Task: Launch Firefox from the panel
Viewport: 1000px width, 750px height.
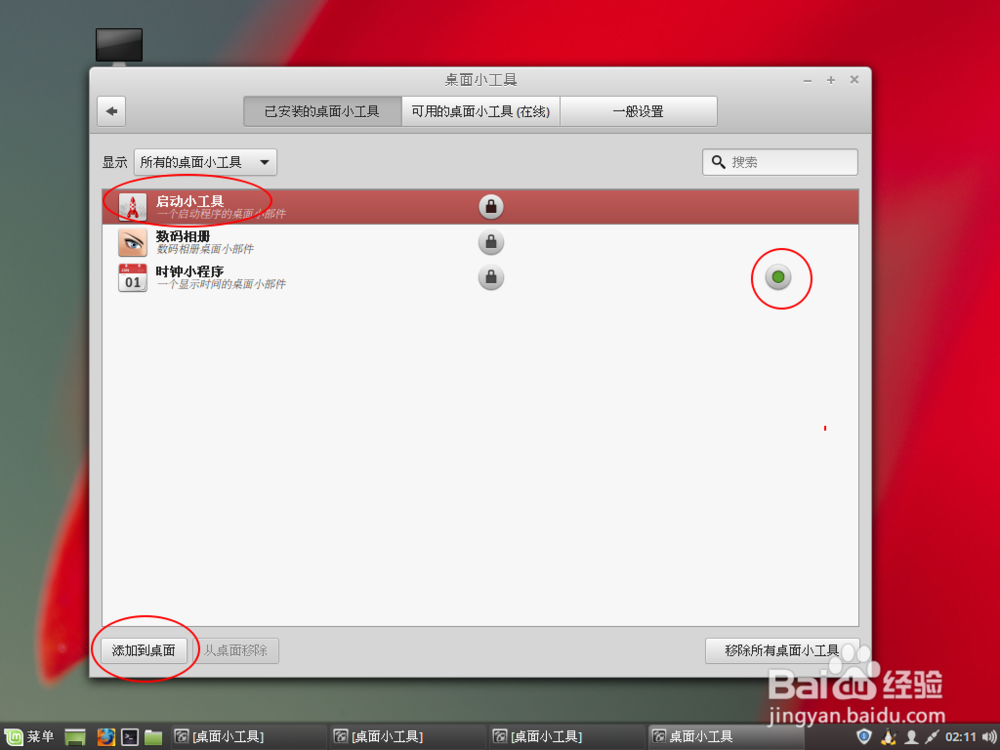Action: (x=106, y=737)
